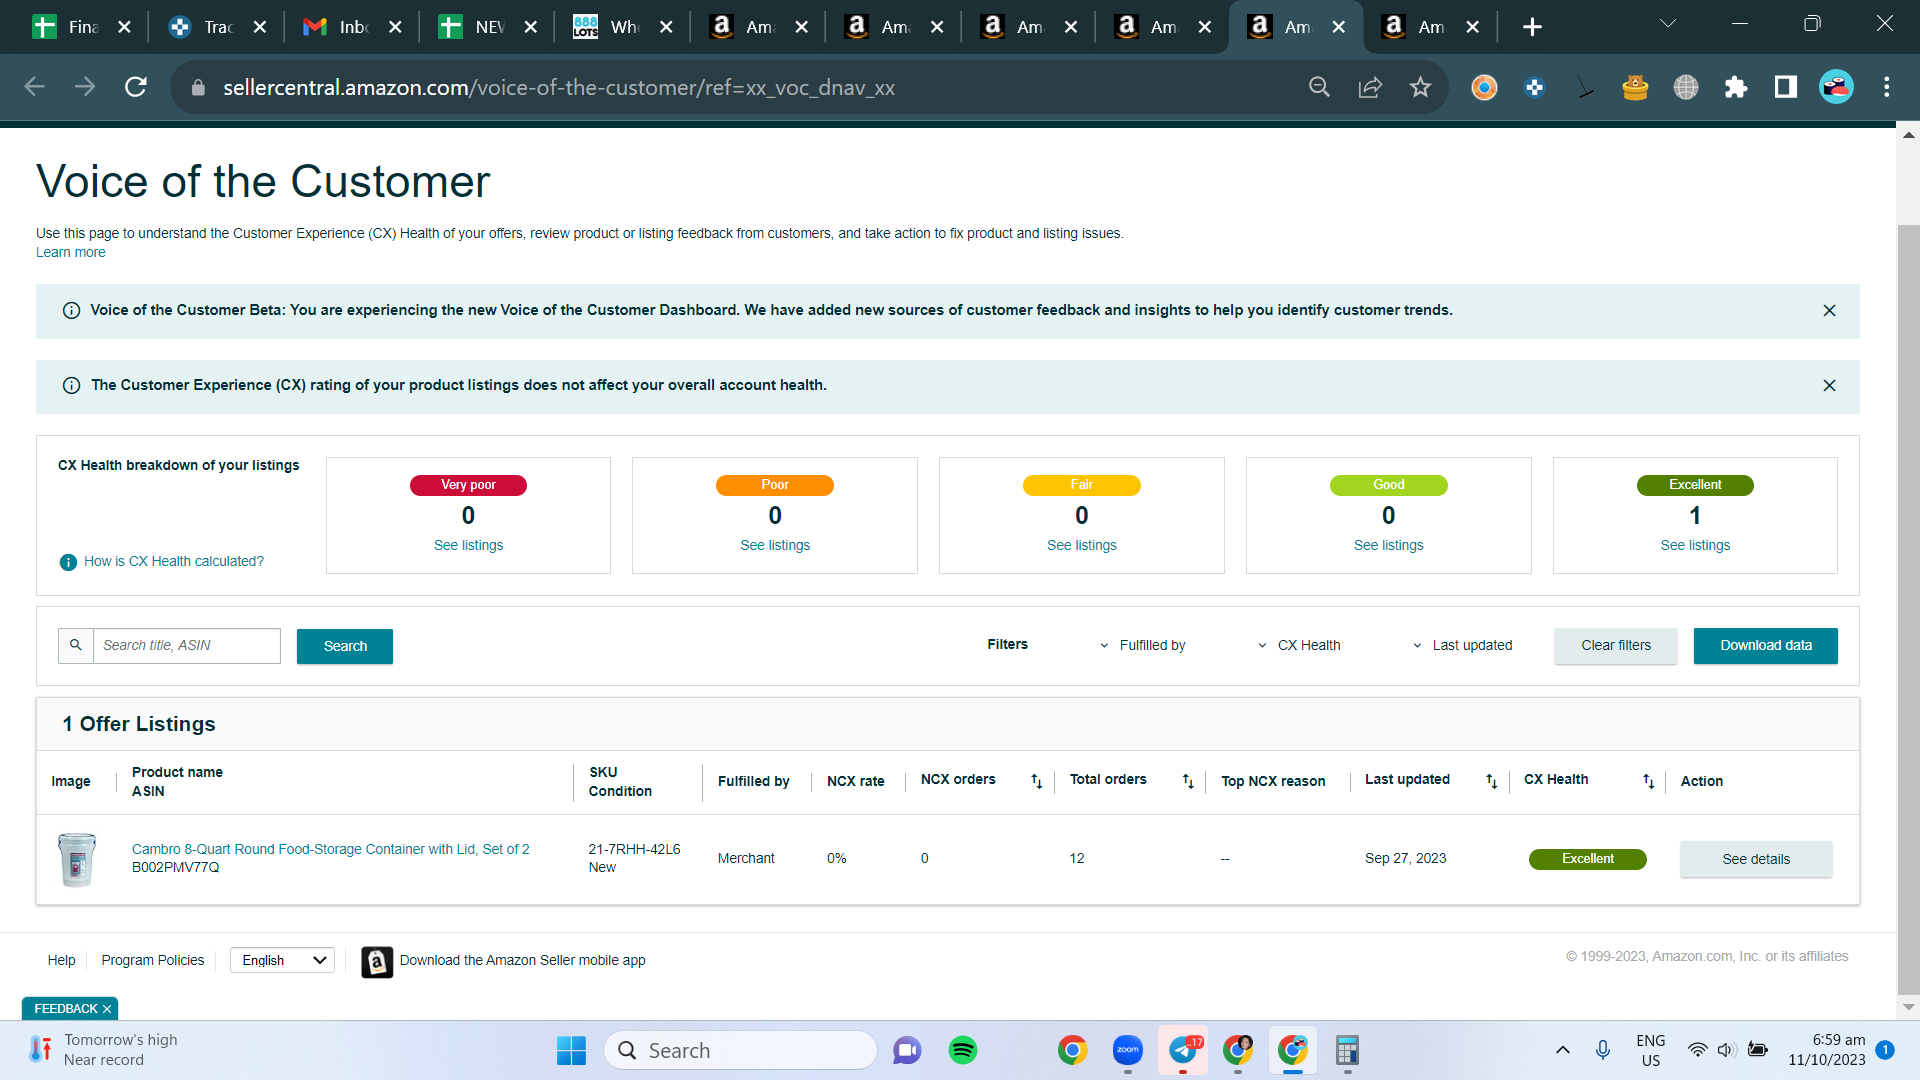1920x1080 pixels.
Task: Open the zoom magnifier icon in address bar
Action: (x=1320, y=87)
